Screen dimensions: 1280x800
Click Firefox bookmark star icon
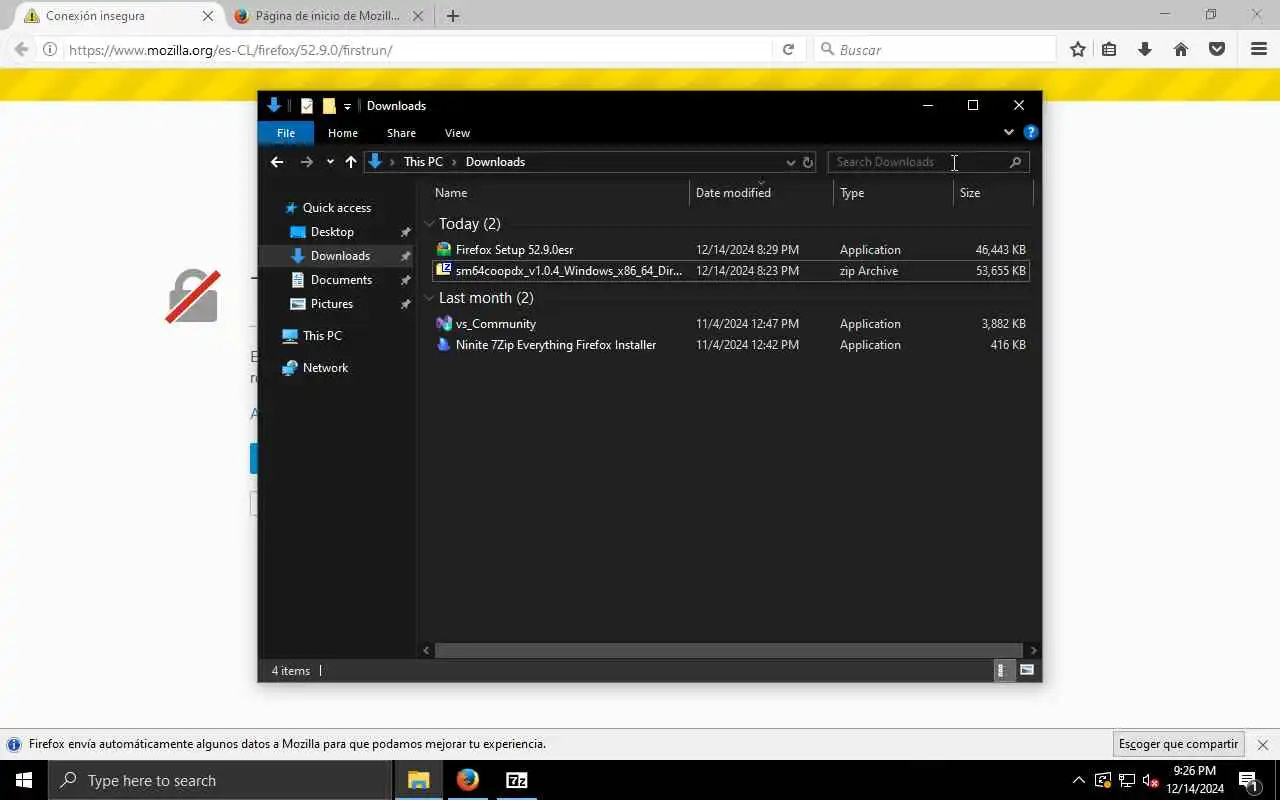(1077, 49)
